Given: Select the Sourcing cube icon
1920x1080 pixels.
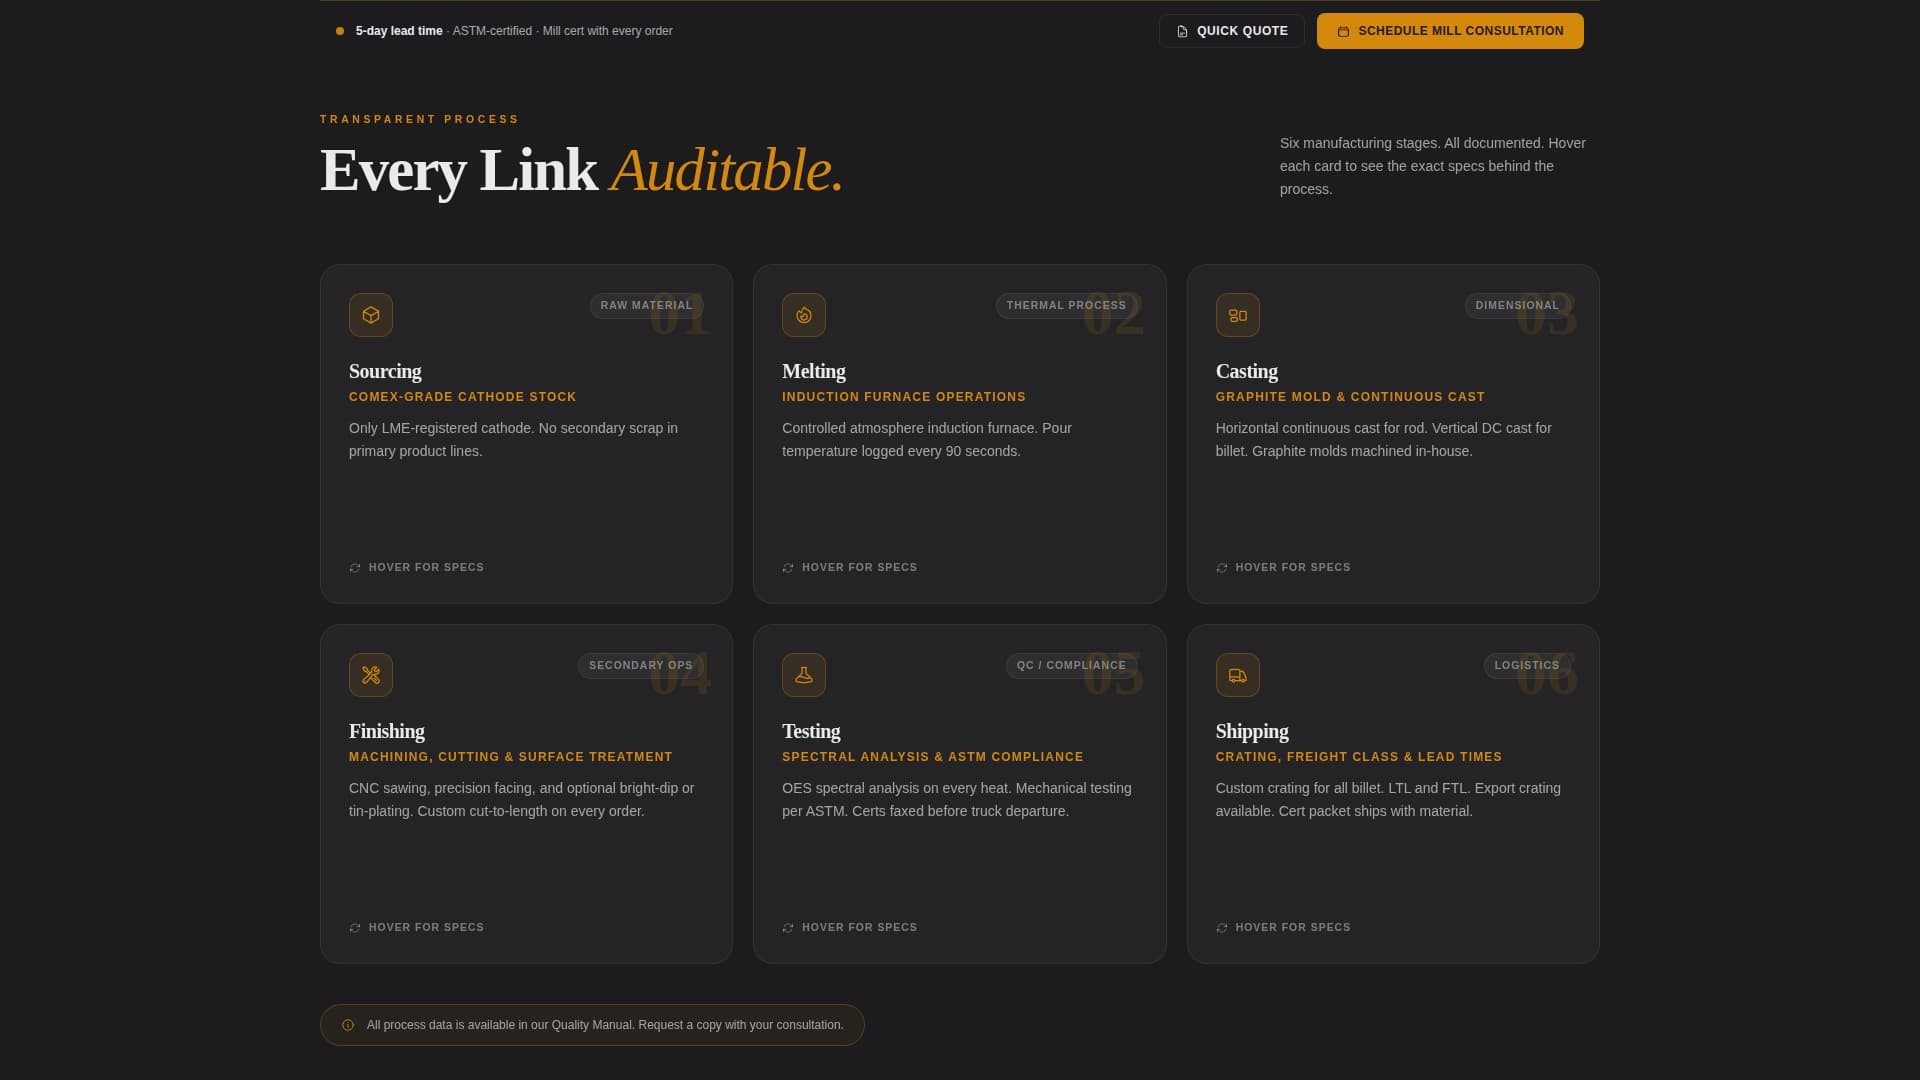Looking at the screenshot, I should point(370,314).
